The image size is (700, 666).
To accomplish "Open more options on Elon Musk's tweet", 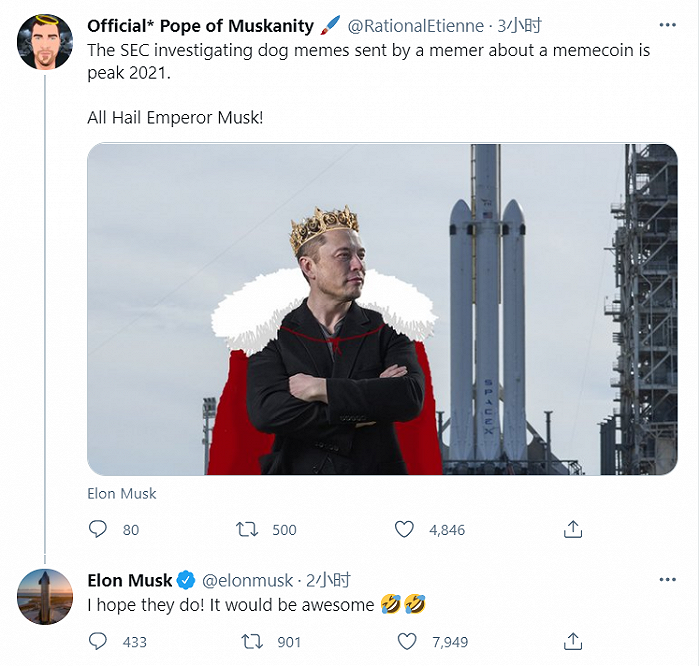I will click(x=667, y=580).
